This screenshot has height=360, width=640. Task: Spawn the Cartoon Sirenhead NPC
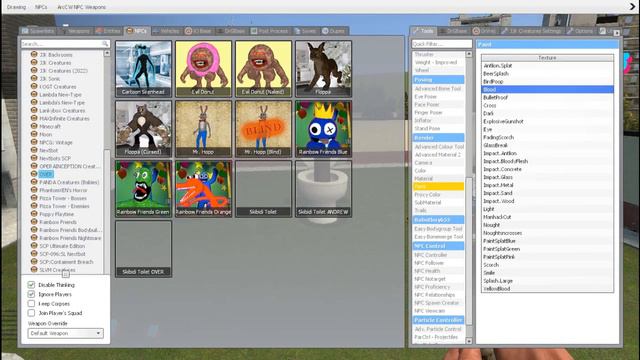point(143,69)
